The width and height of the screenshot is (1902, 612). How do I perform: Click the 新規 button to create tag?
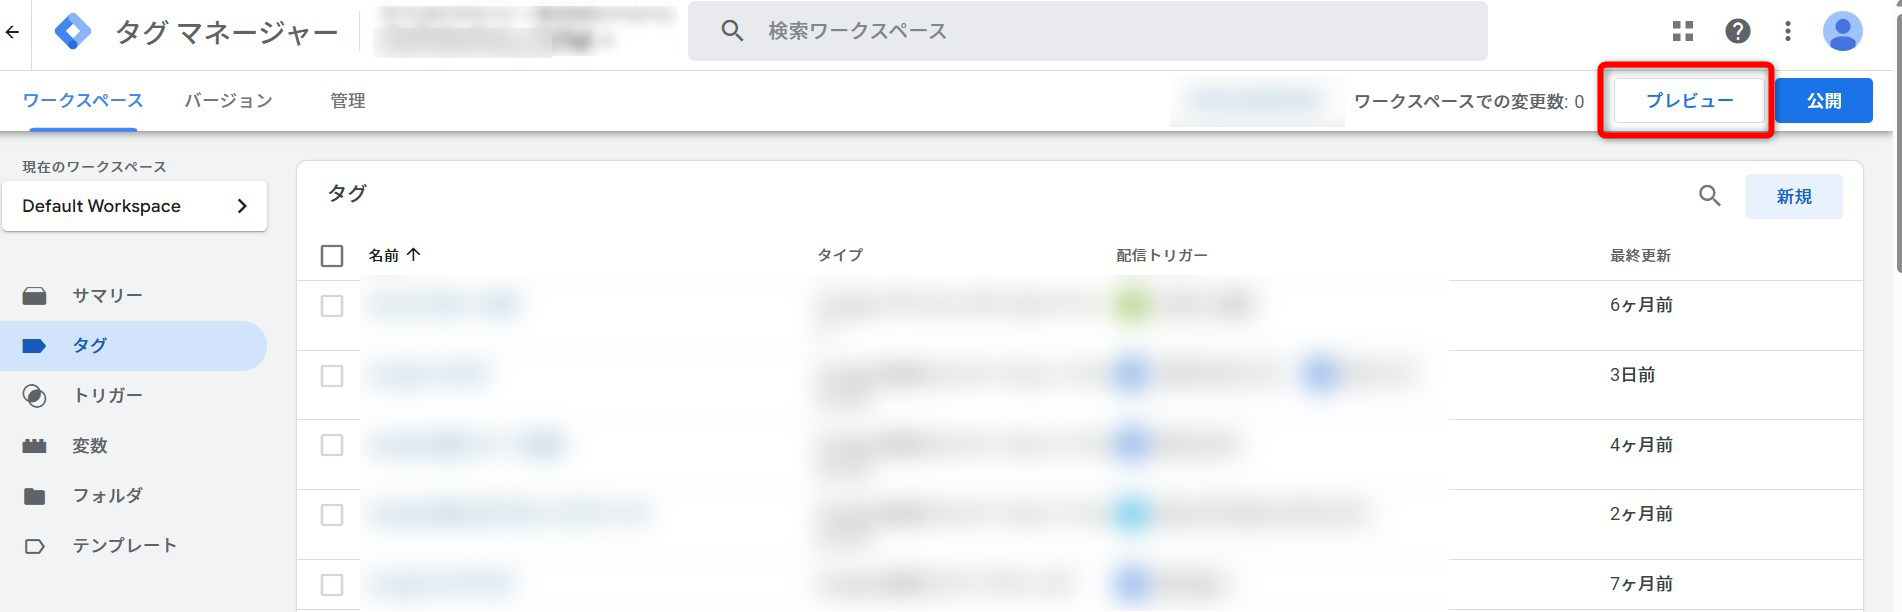[x=1793, y=197]
